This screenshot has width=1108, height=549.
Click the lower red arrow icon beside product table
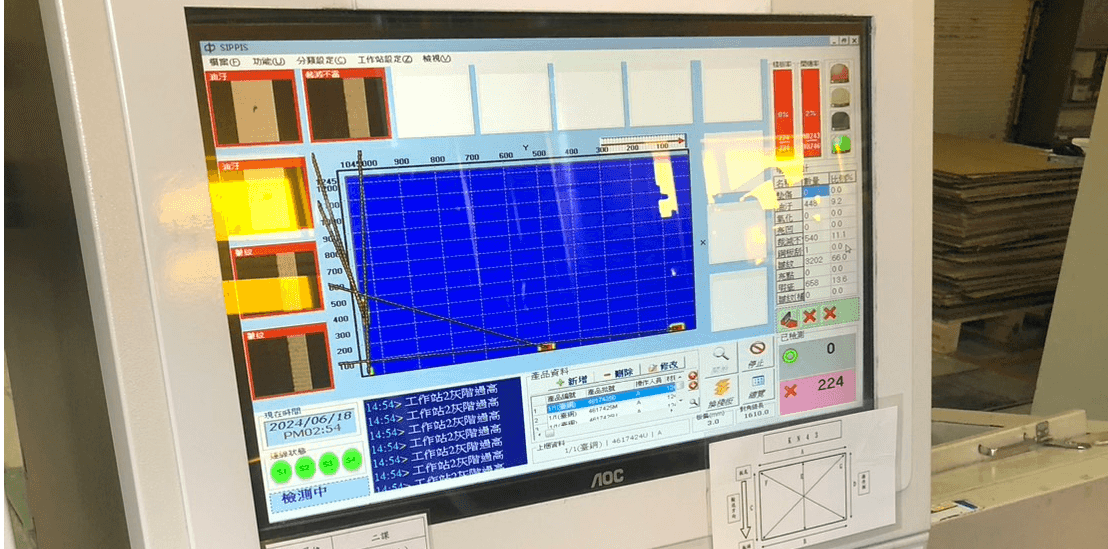(x=692, y=386)
